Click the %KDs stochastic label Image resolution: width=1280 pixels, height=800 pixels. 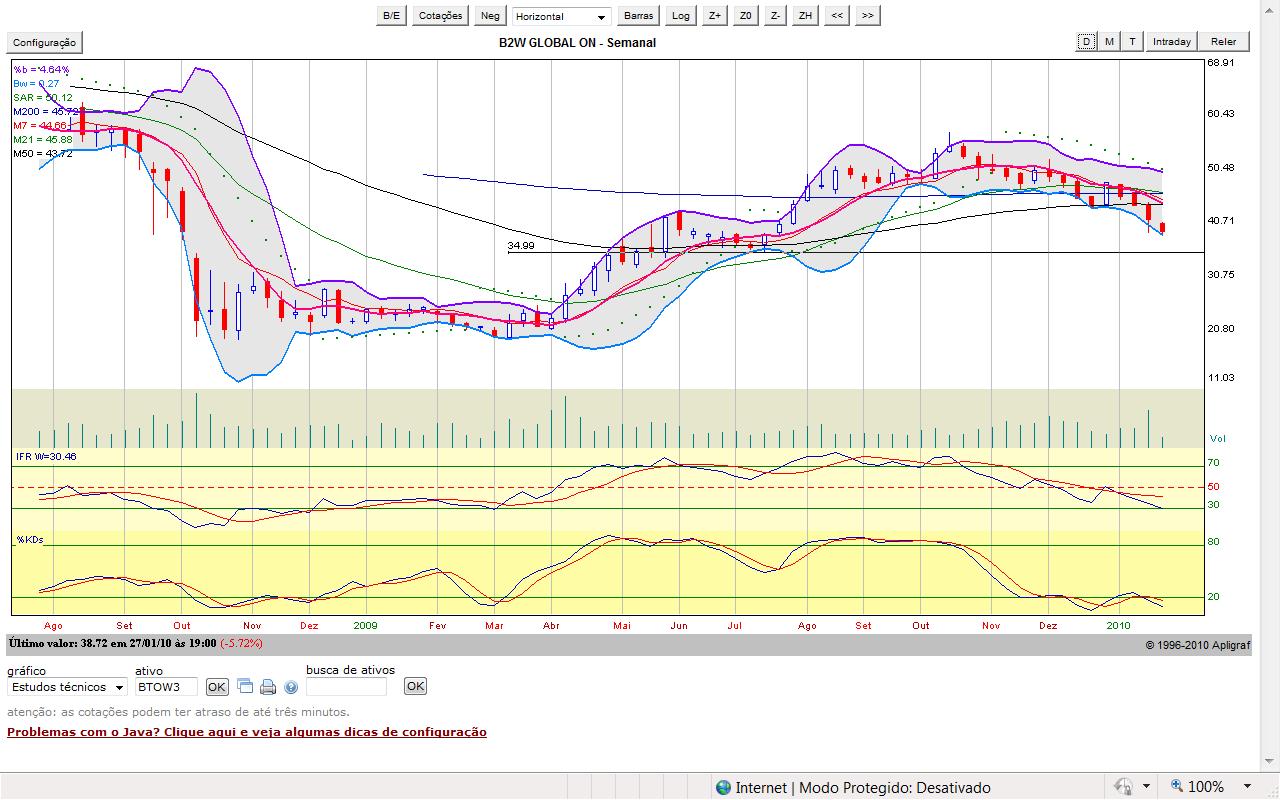[30, 540]
